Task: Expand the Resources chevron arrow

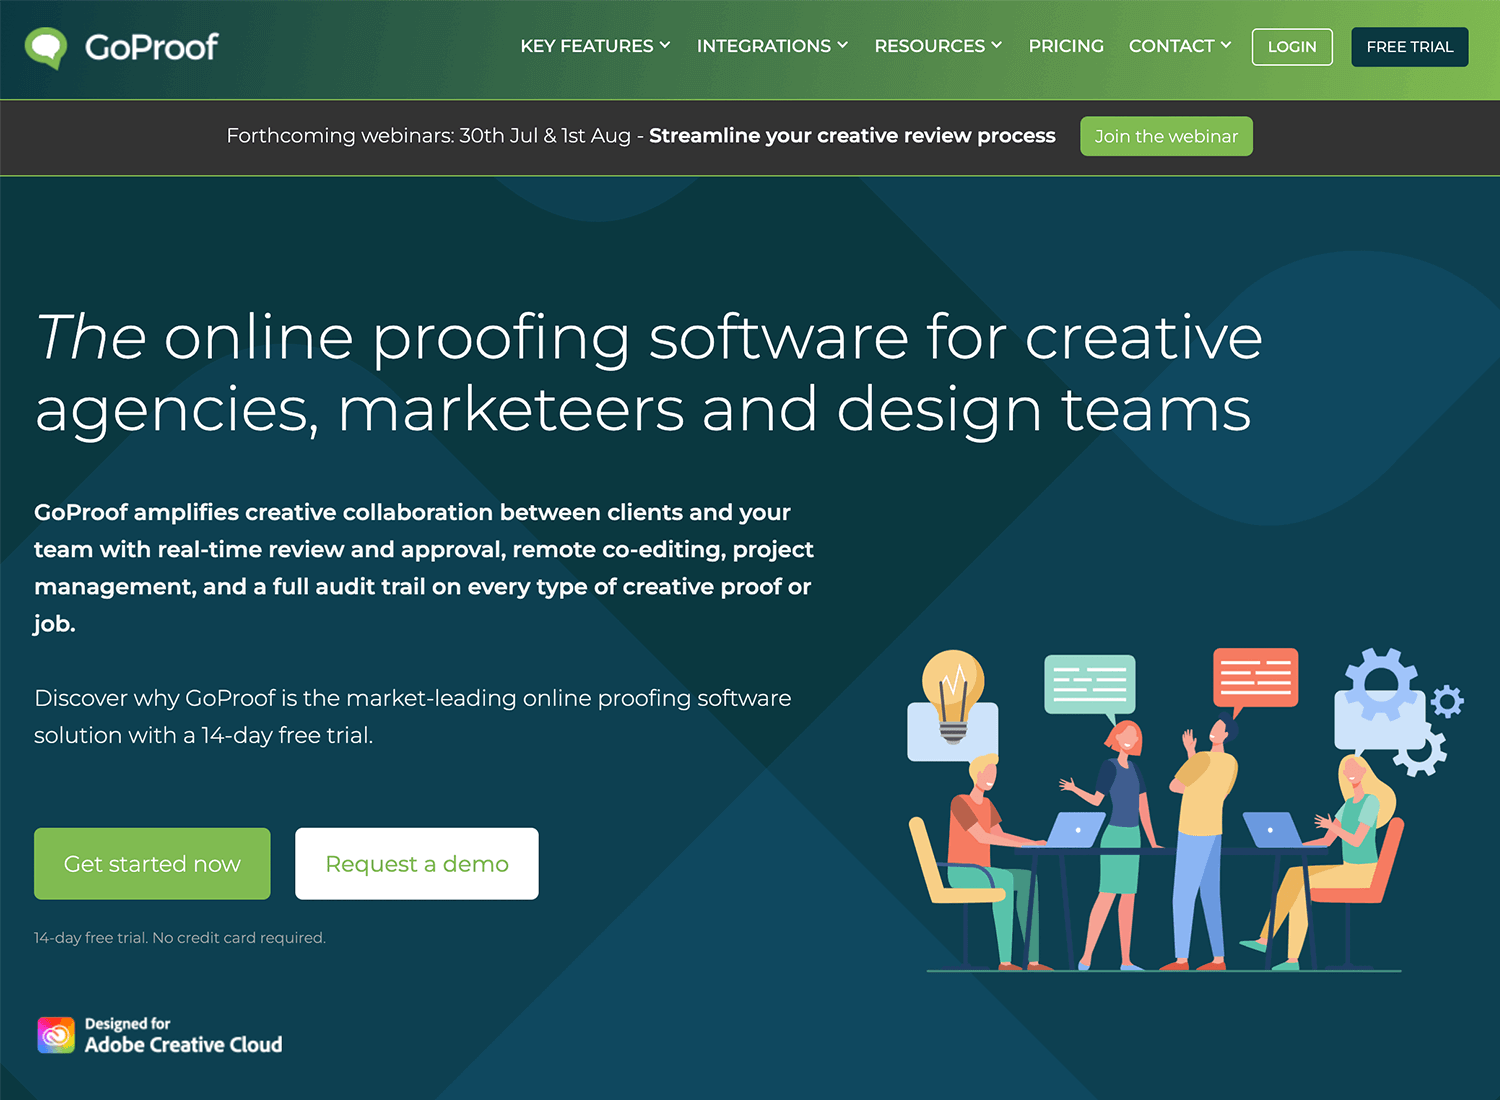Action: point(997,45)
